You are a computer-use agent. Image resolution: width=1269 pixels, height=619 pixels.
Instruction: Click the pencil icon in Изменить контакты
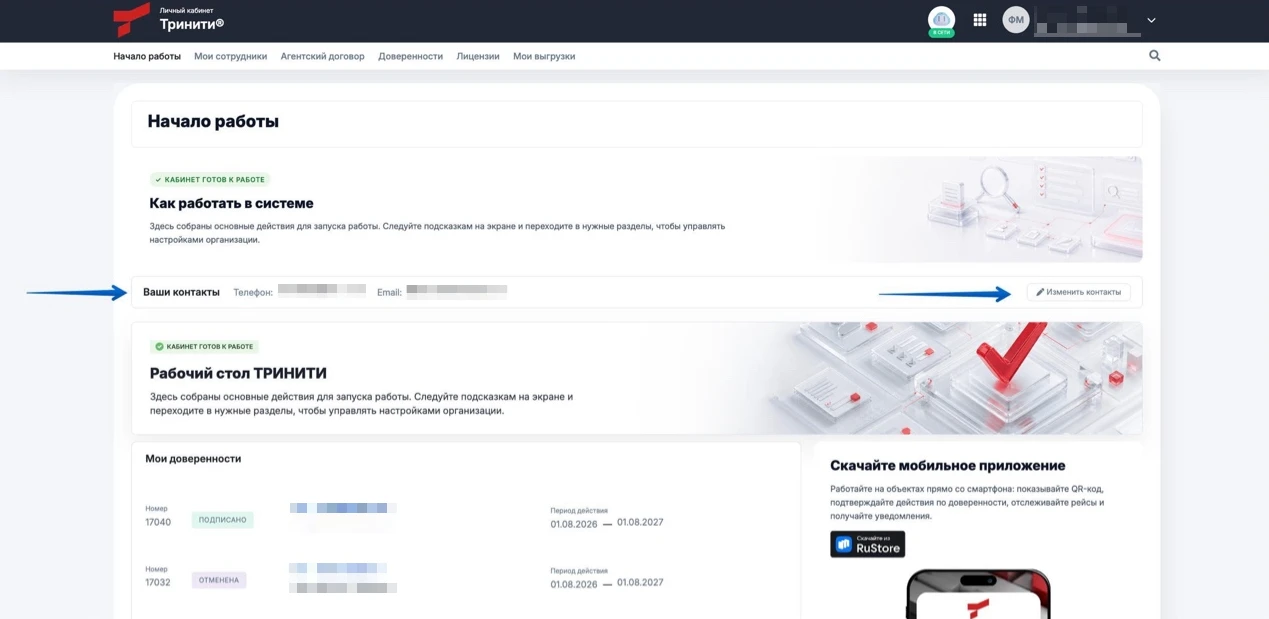tap(1040, 292)
